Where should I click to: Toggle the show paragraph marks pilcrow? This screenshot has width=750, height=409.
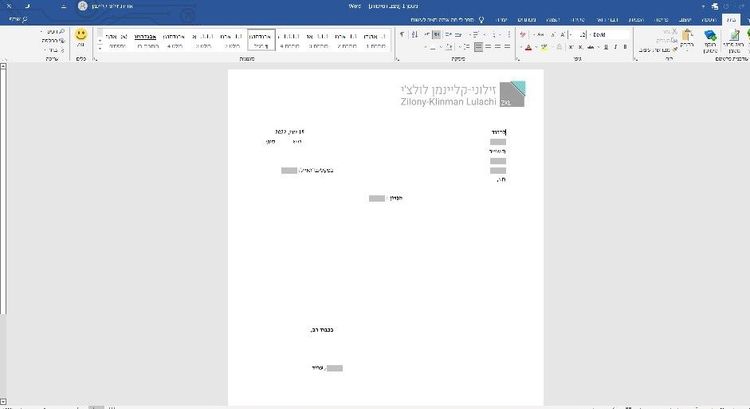tap(402, 34)
